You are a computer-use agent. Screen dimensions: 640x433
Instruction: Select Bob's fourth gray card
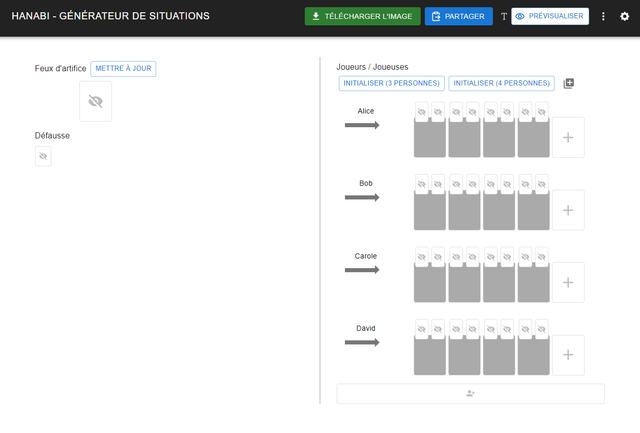pos(533,211)
